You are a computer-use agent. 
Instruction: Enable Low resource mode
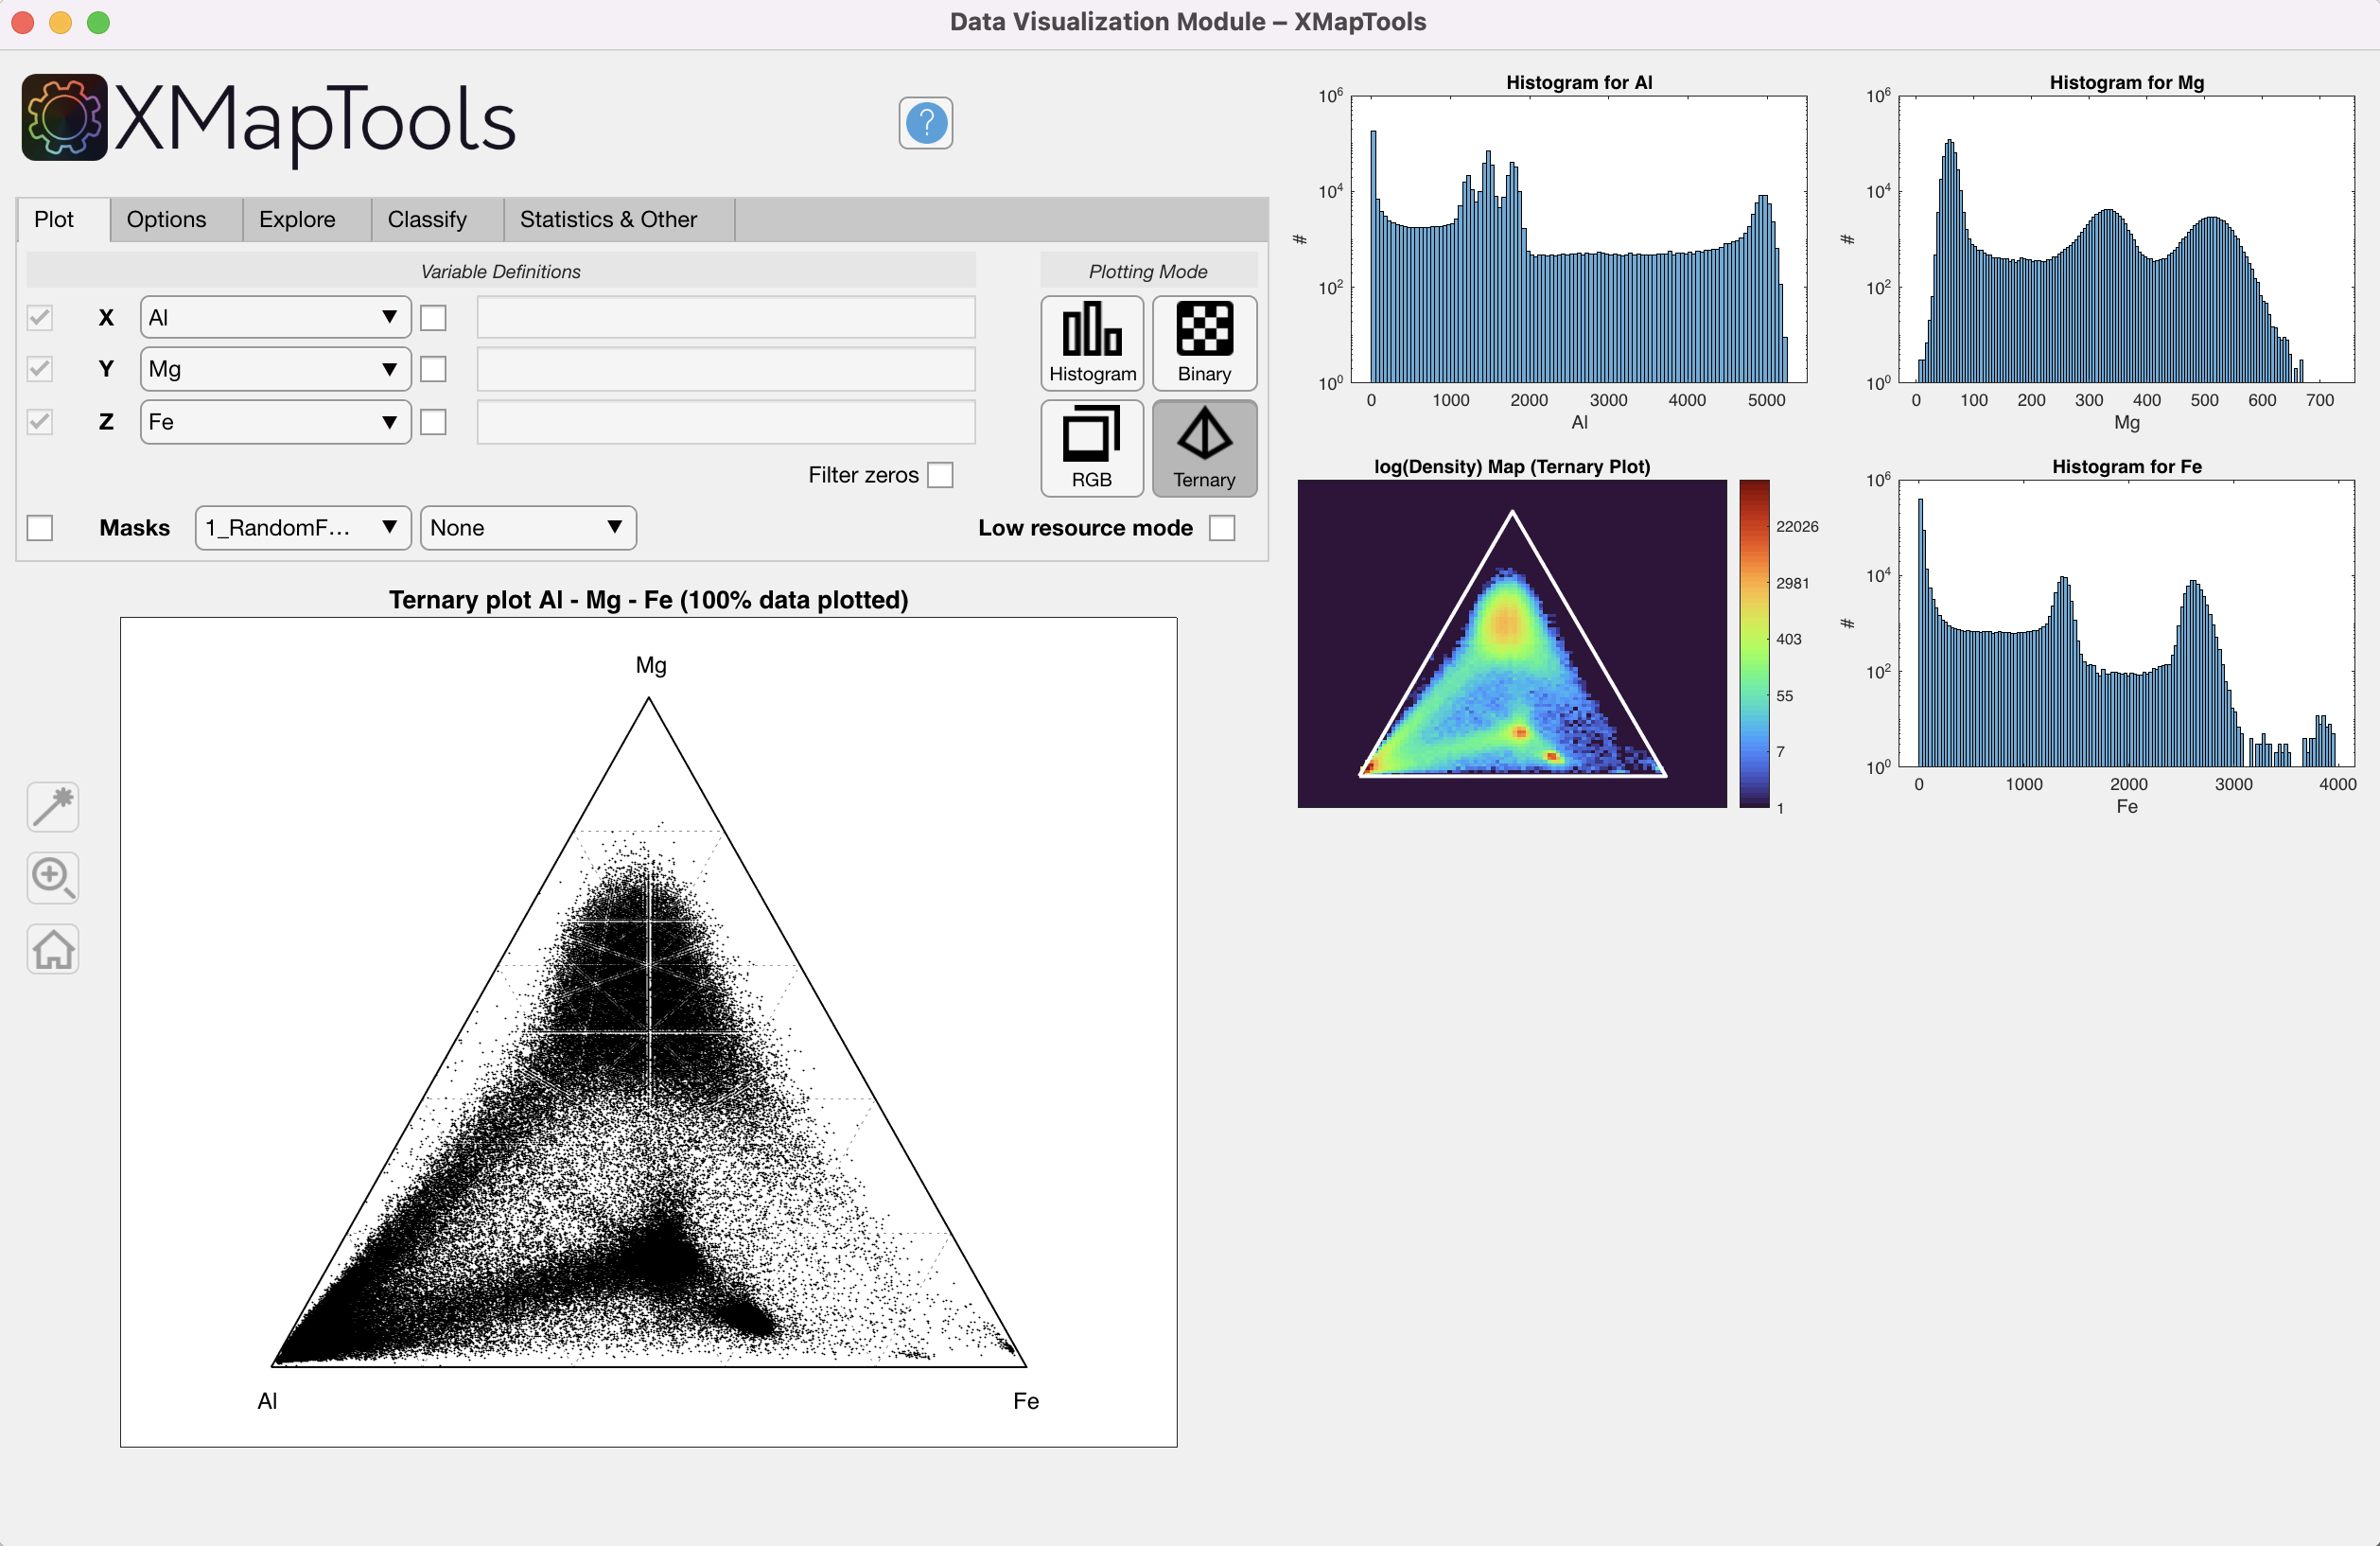click(x=1223, y=527)
